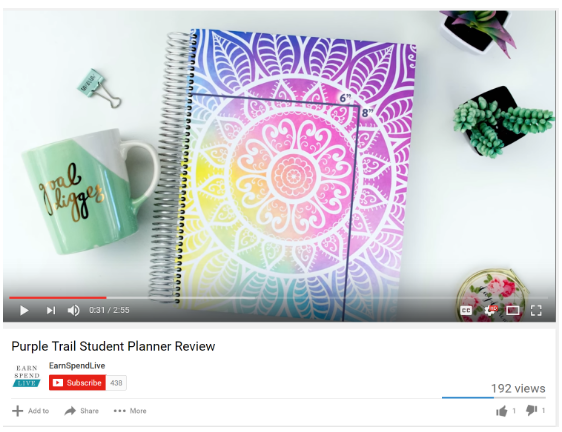Click the Share arrow icon
Image resolution: width=562 pixels, height=432 pixels.
(x=70, y=411)
